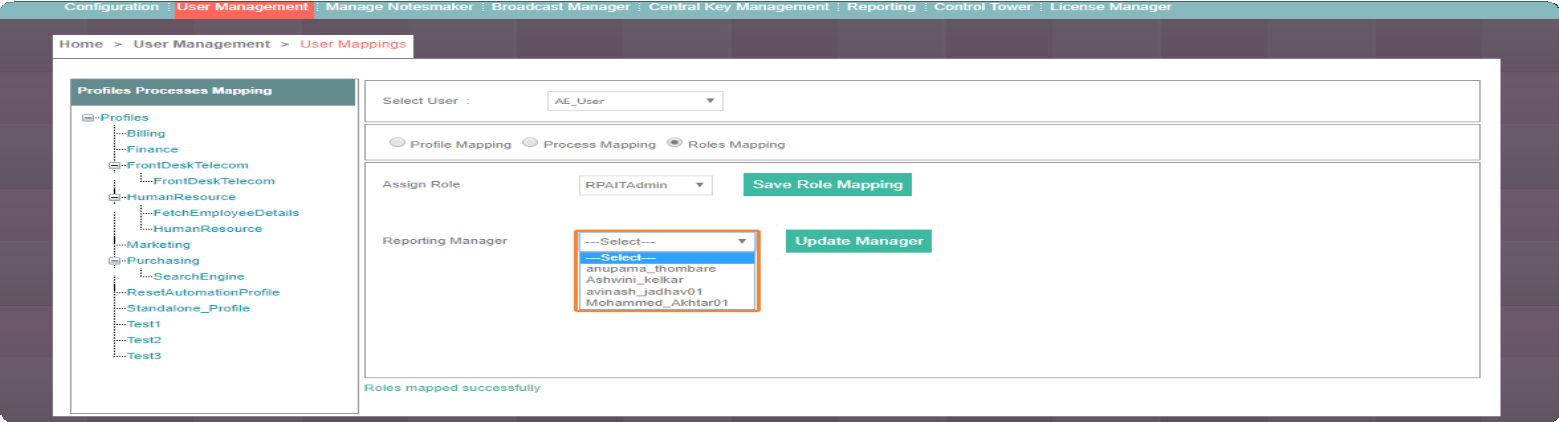Collapse the FrontDeskTelecom tree node
Image resolution: width=1559 pixels, height=422 pixels.
tap(114, 165)
